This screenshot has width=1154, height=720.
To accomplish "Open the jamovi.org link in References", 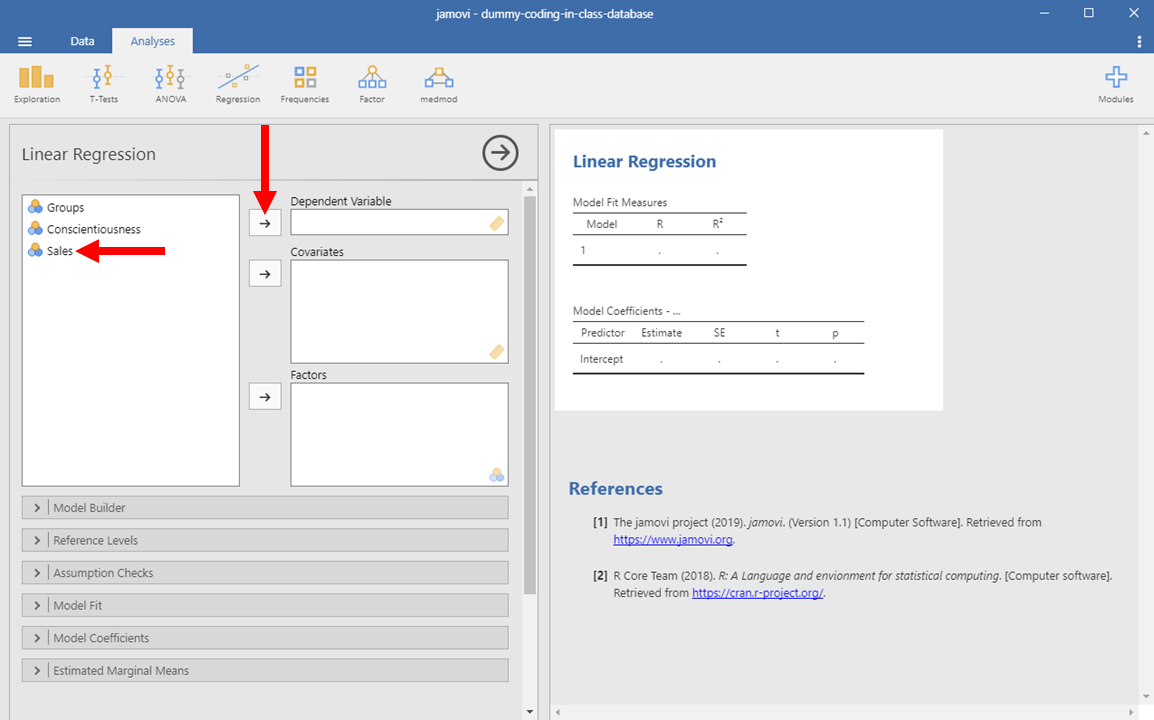I will (673, 540).
